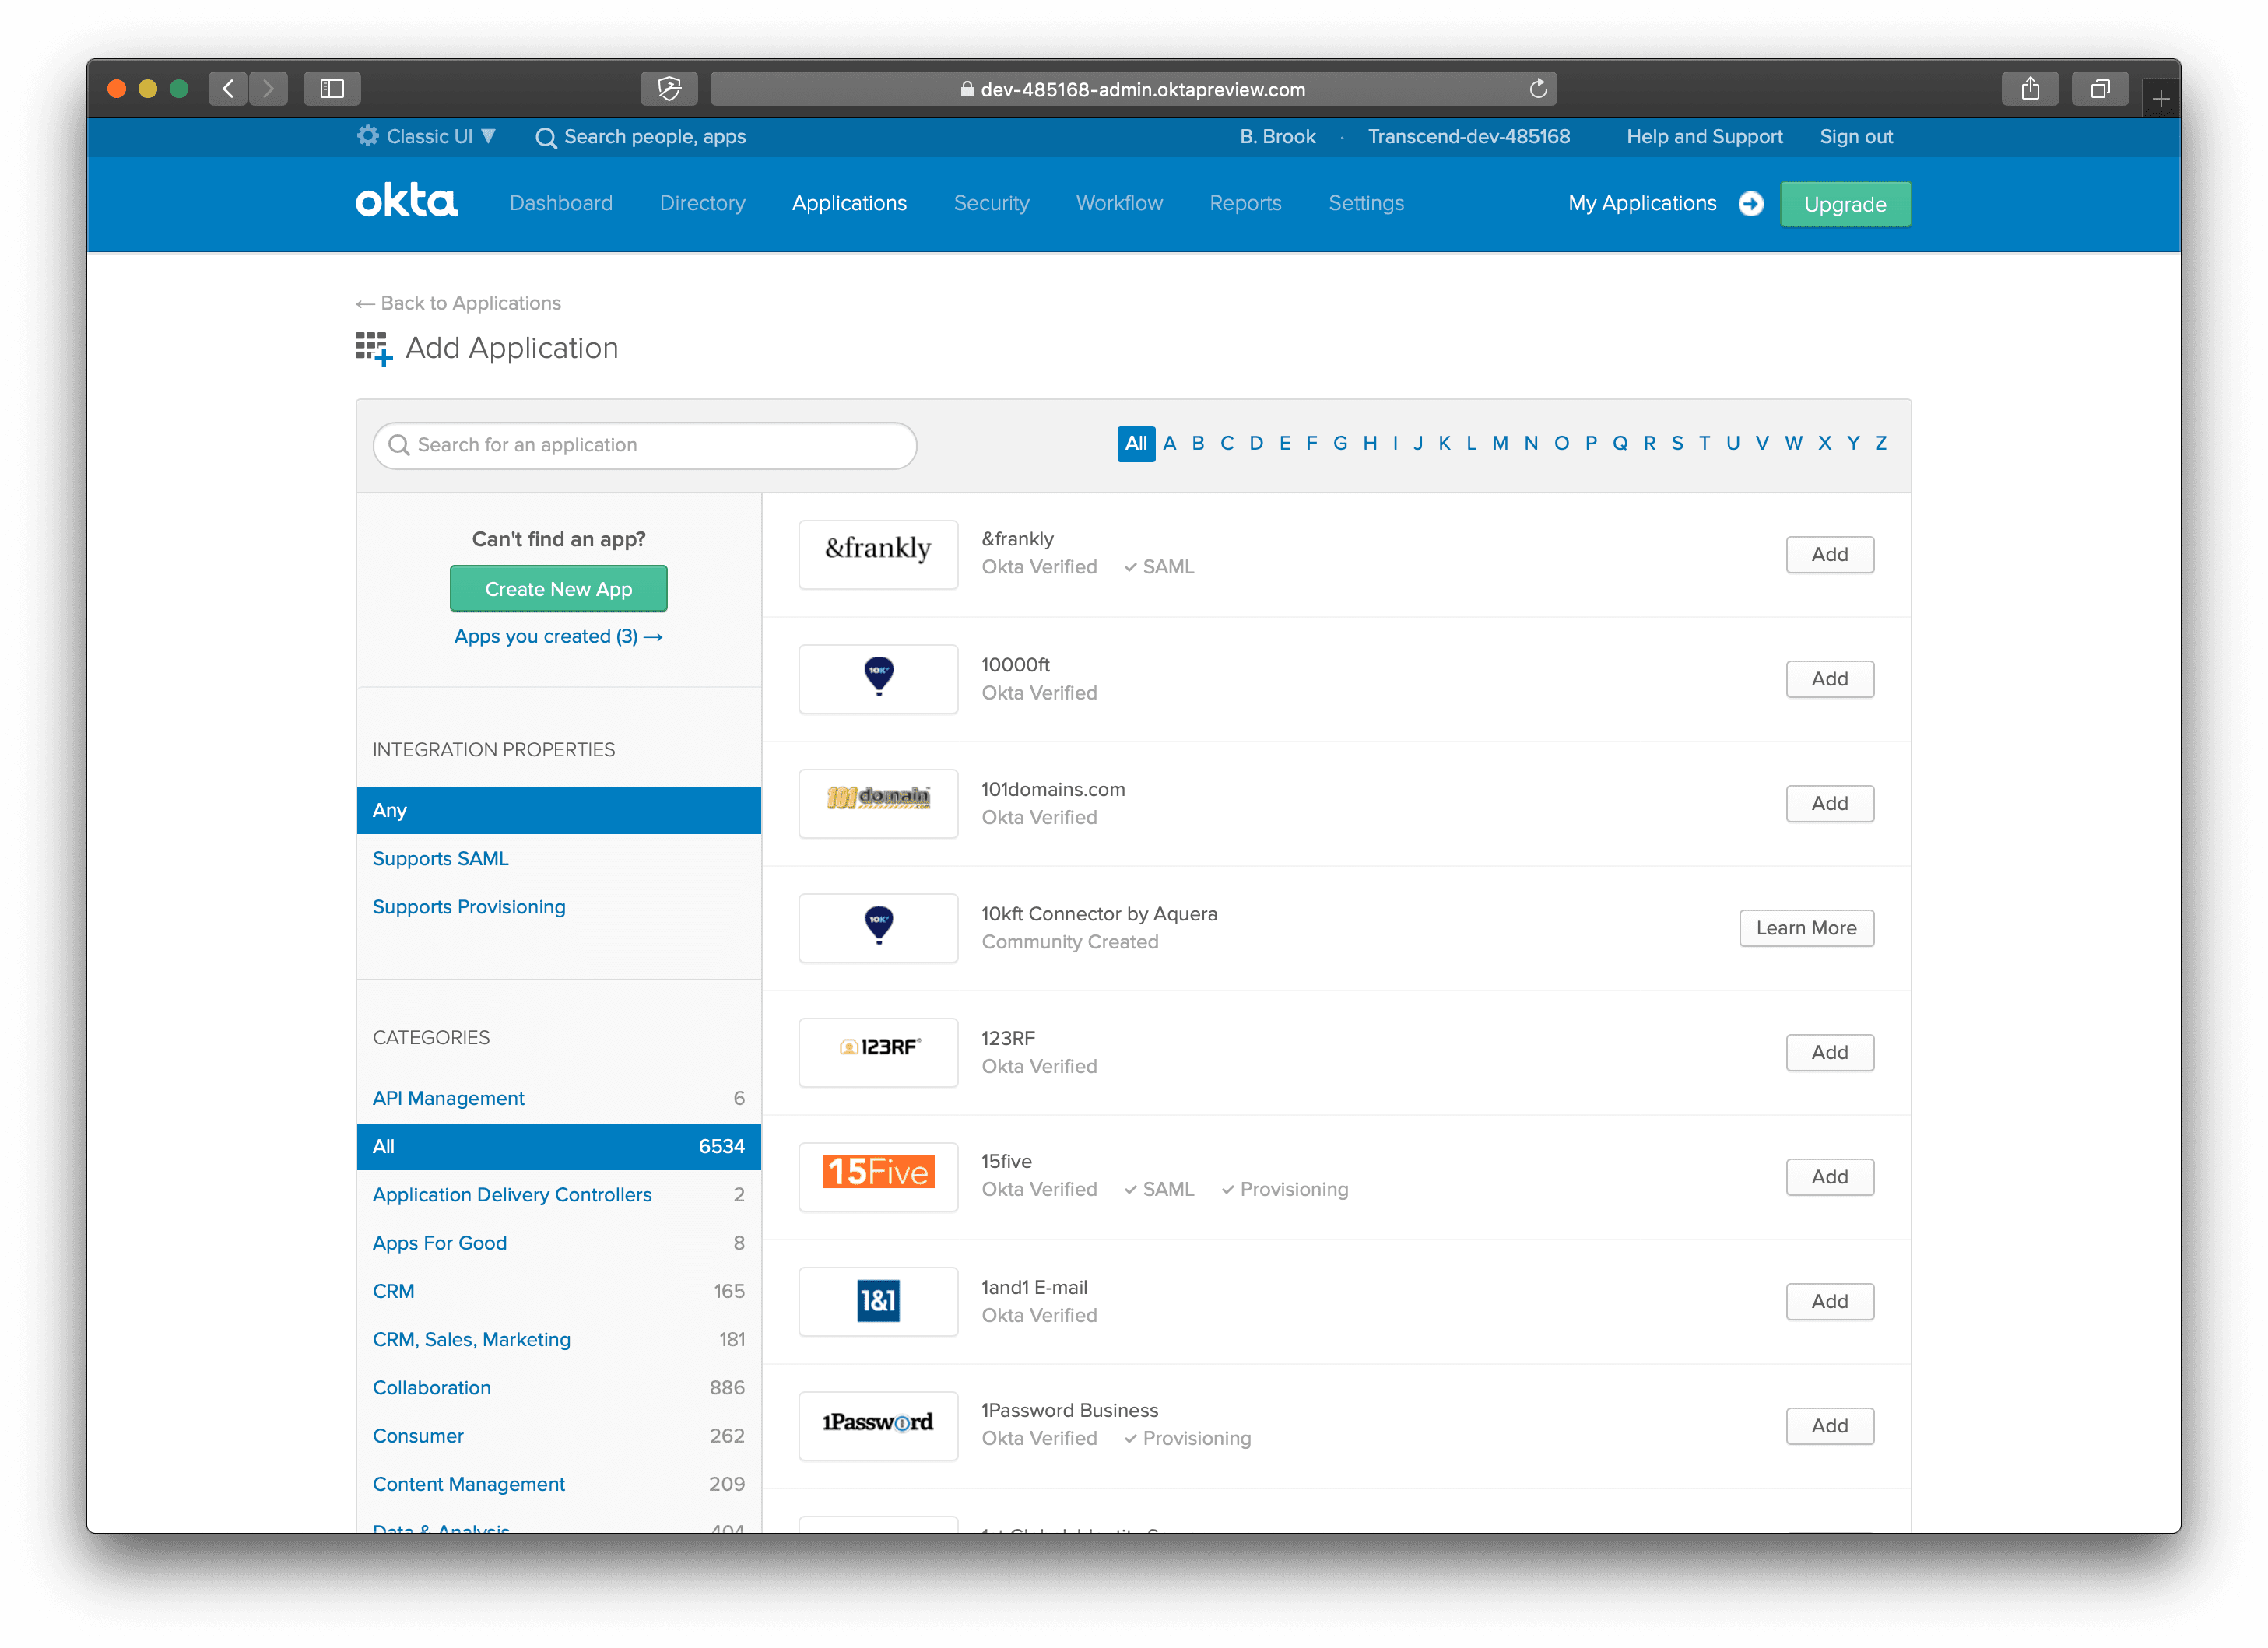
Task: Click the Okta logo in the header
Action: point(406,202)
